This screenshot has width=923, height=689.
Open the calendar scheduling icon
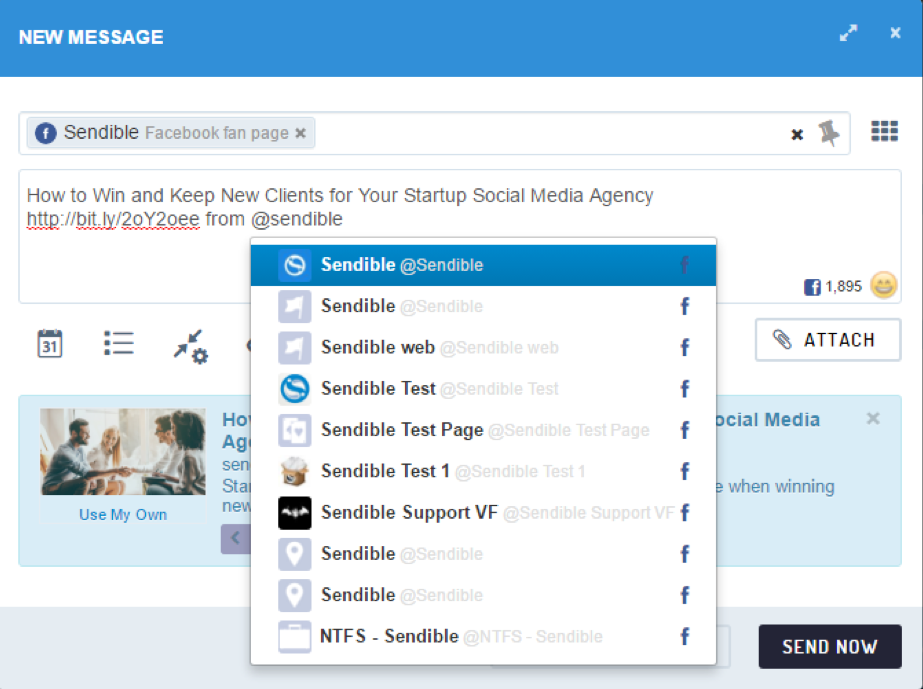point(50,343)
